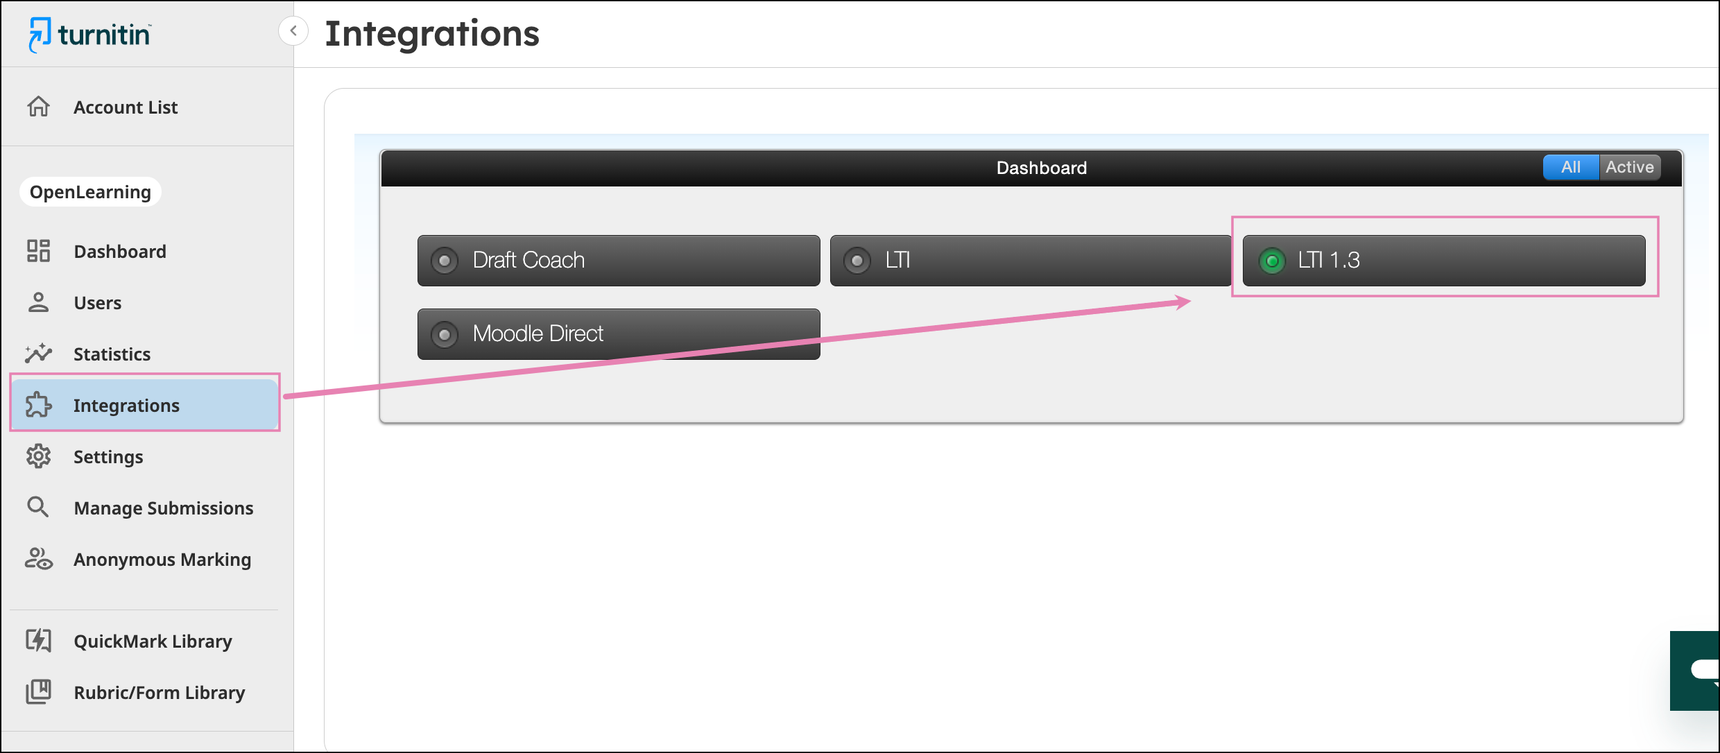Open the chat widget
Viewport: 1720px width, 753px height.
click(1699, 670)
